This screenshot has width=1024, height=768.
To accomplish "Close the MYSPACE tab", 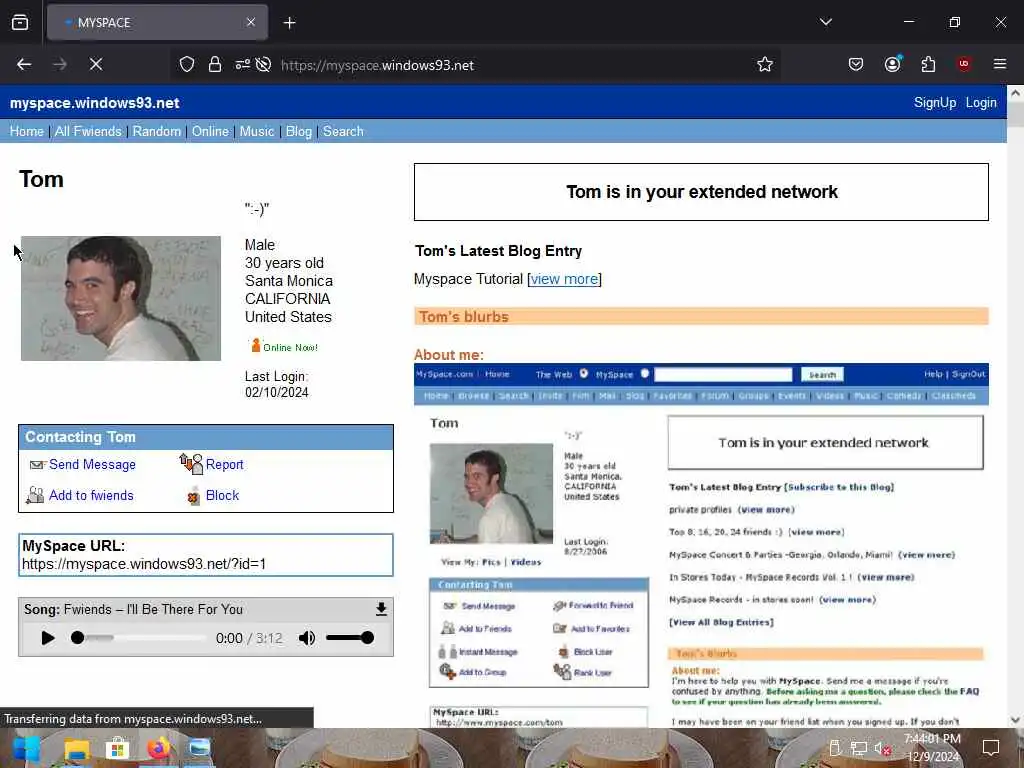I will [x=251, y=22].
